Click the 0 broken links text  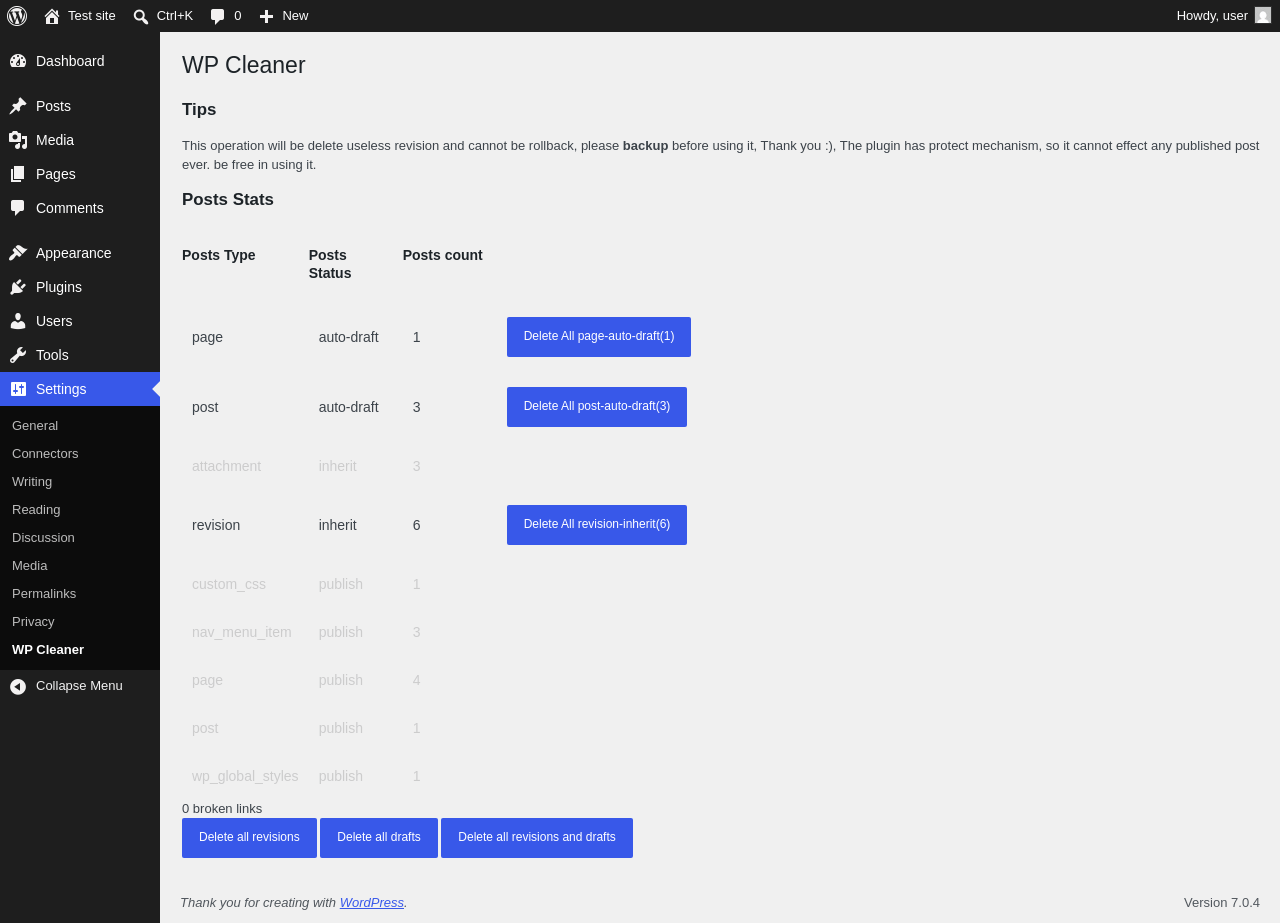click(222, 808)
